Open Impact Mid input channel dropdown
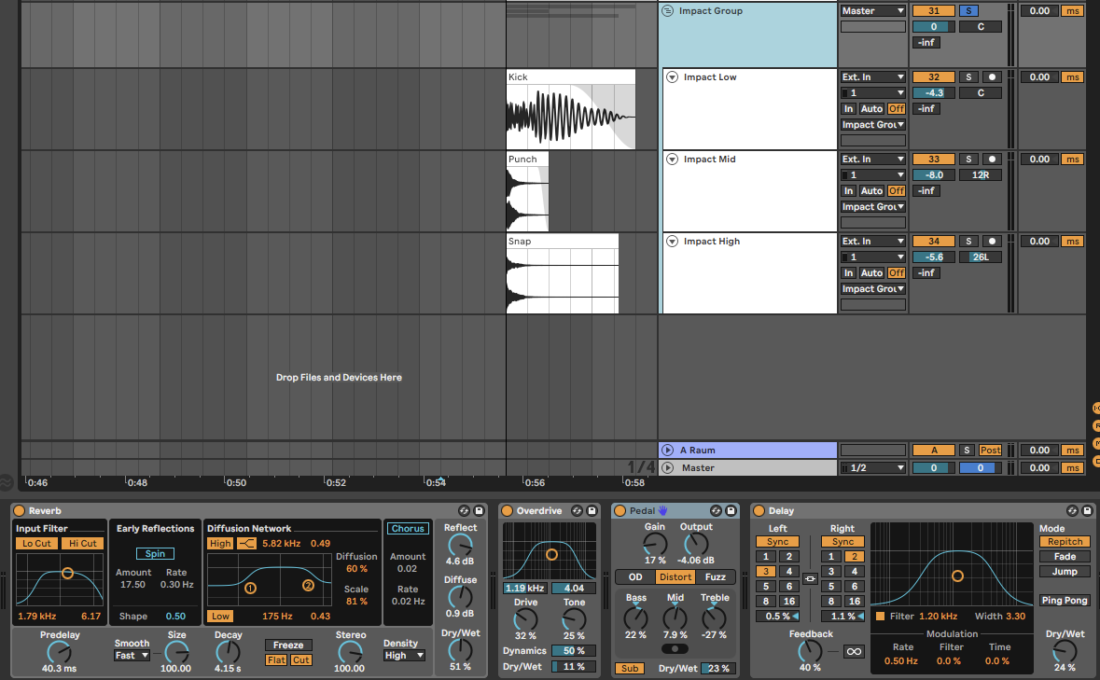 tap(873, 175)
